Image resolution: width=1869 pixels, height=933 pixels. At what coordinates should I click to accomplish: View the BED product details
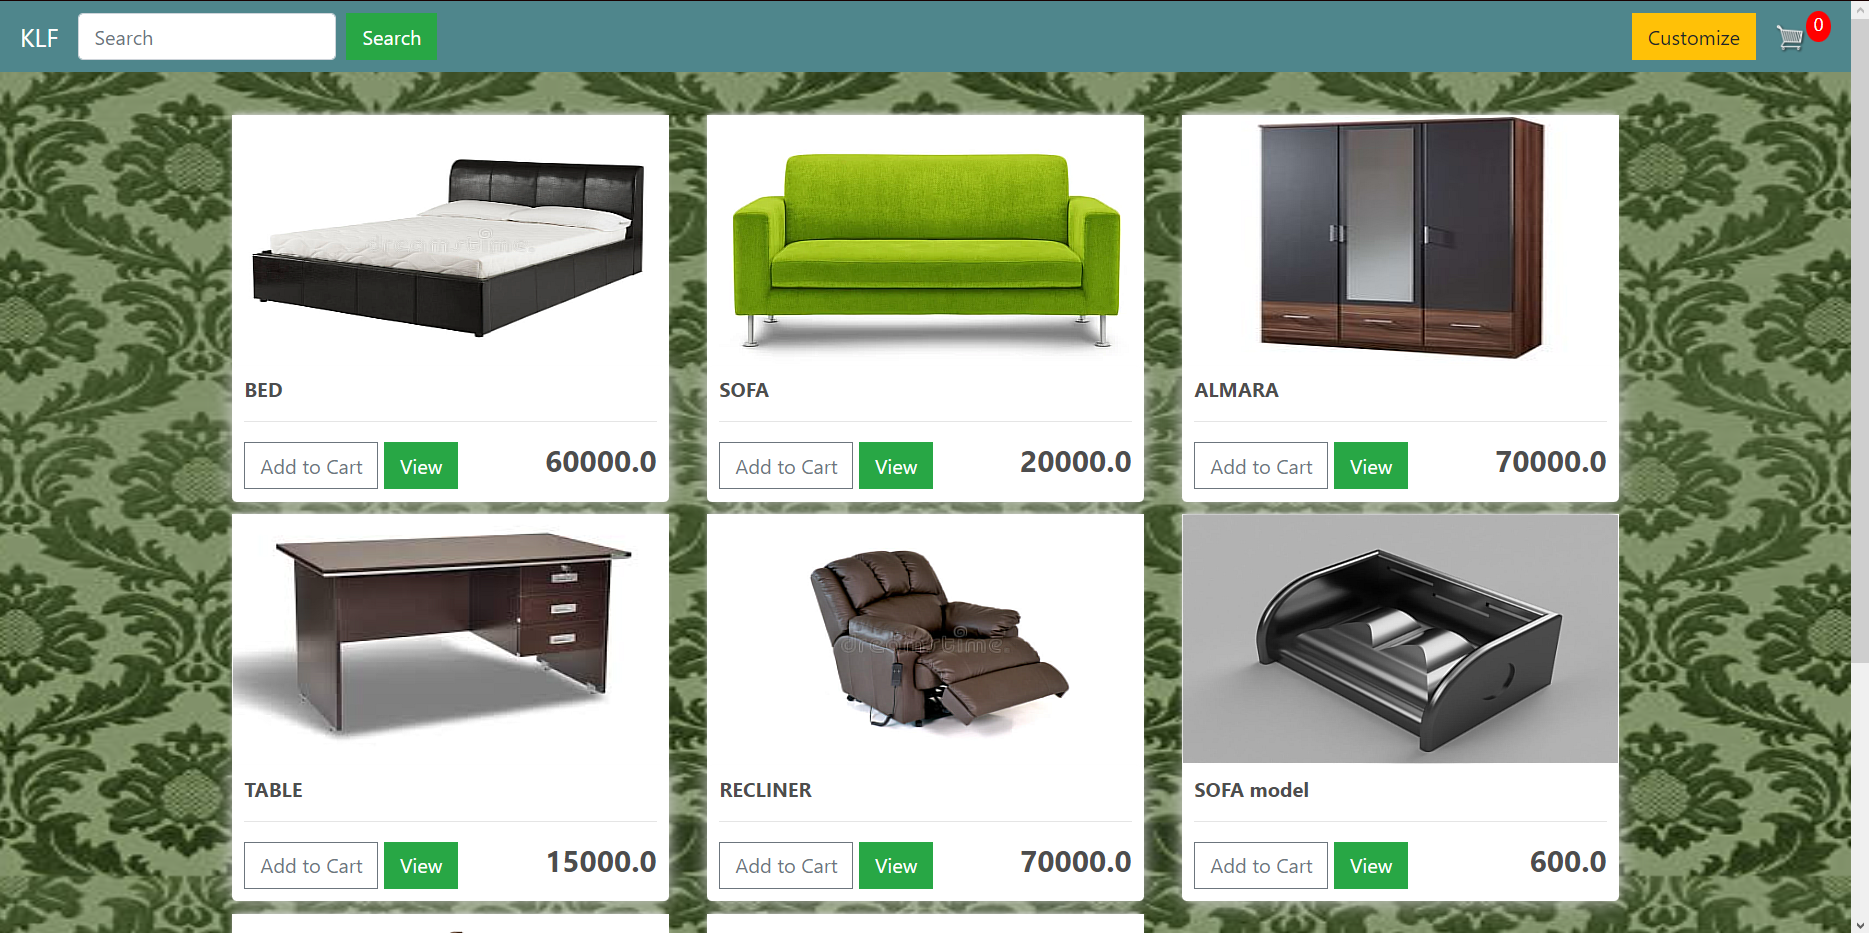click(x=421, y=466)
